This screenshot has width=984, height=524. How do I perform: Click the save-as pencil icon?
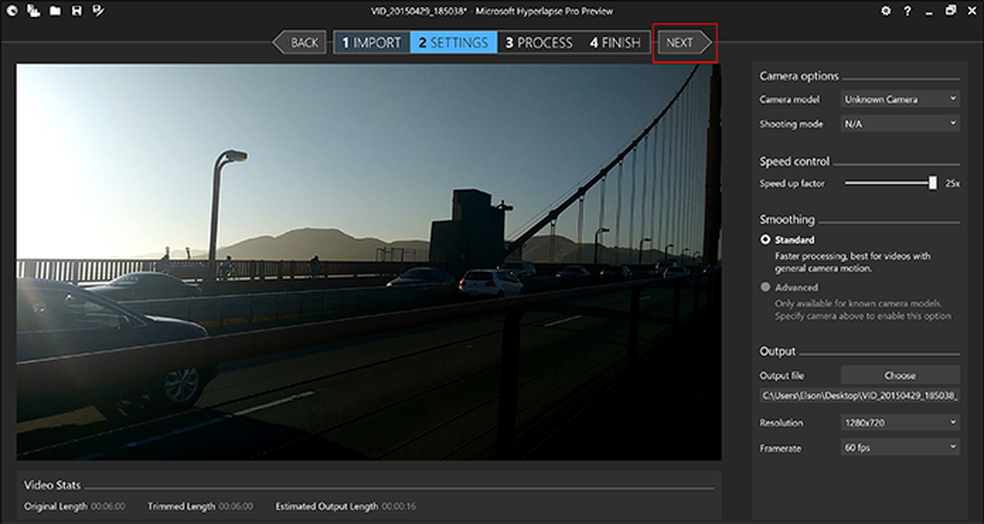coord(98,11)
